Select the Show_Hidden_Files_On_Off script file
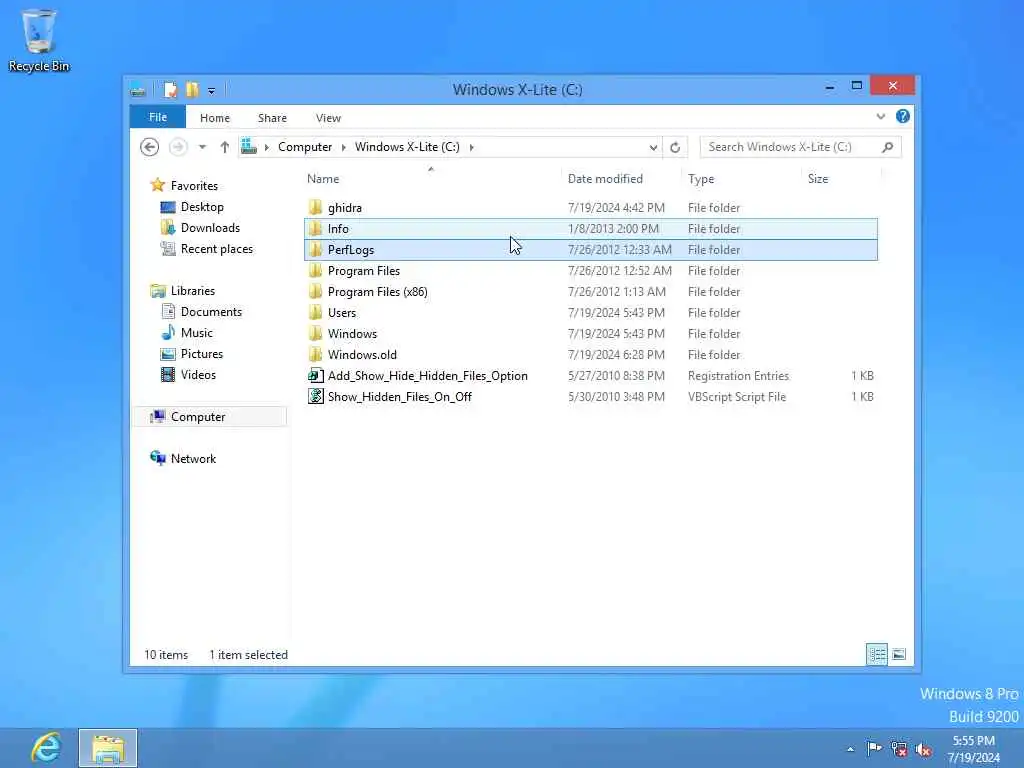This screenshot has width=1024, height=768. [591, 396]
